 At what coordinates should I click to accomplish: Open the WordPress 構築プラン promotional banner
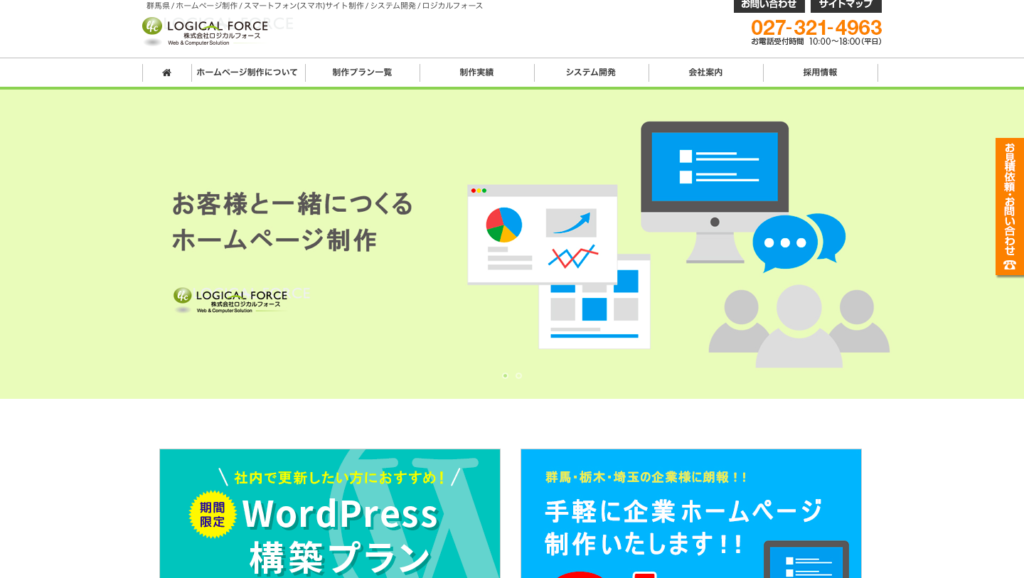pos(330,520)
